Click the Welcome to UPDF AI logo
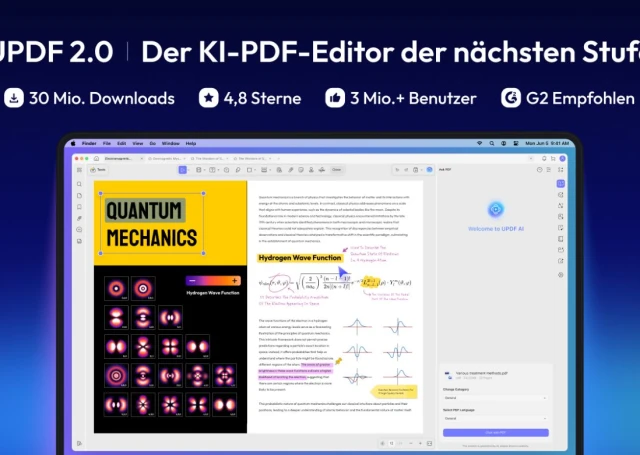The height and width of the screenshot is (455, 640). click(x=496, y=209)
